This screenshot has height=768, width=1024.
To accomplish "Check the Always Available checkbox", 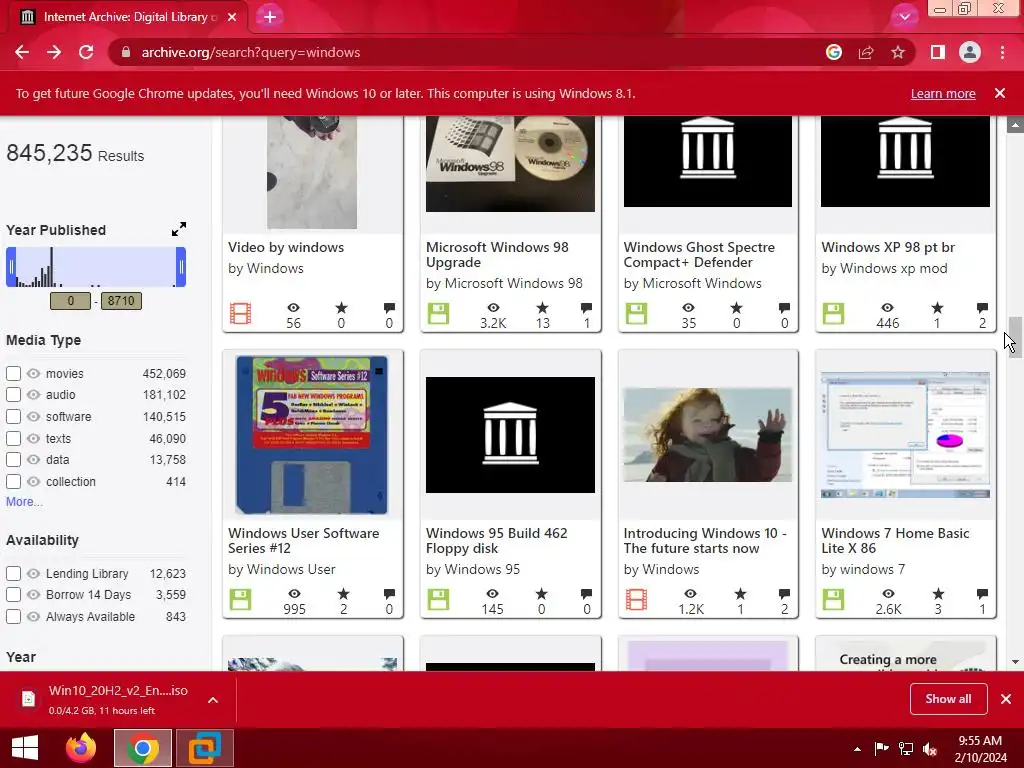I will tap(14, 616).
